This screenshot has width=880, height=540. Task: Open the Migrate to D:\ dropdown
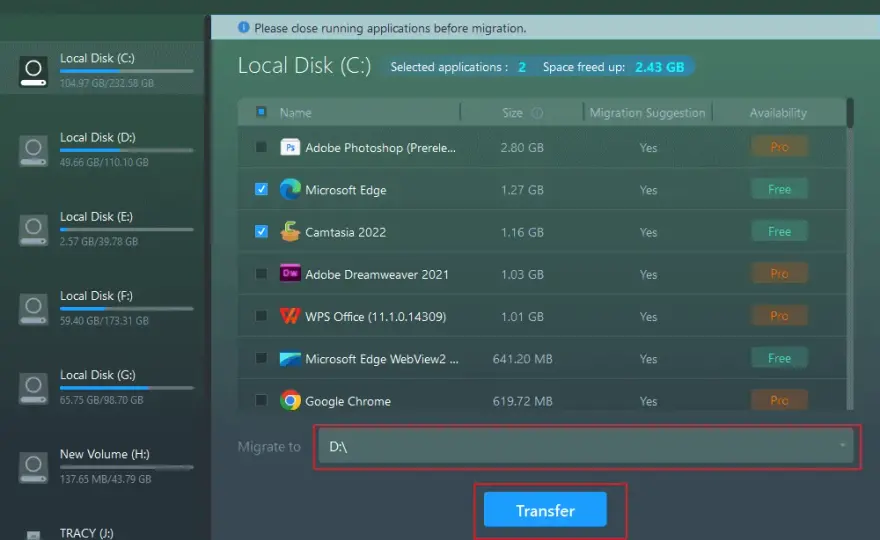pos(585,446)
